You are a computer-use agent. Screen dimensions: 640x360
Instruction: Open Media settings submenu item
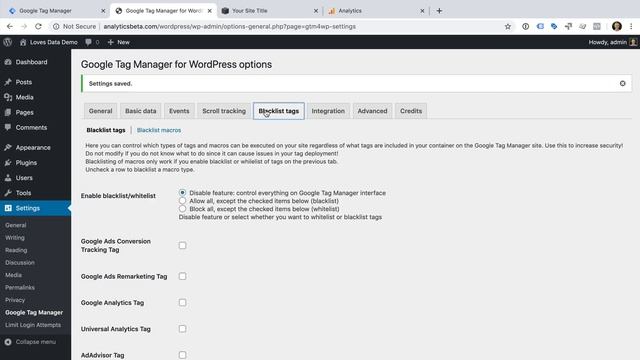pos(13,275)
